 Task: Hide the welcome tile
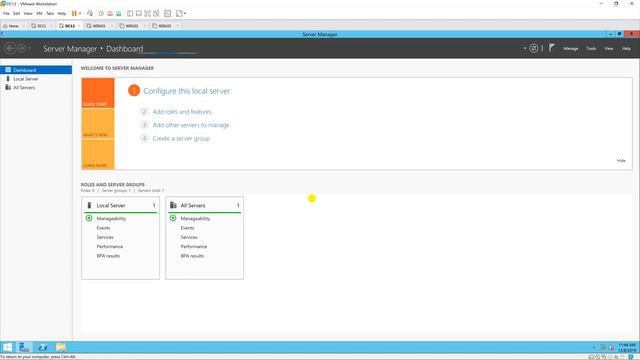(x=621, y=160)
